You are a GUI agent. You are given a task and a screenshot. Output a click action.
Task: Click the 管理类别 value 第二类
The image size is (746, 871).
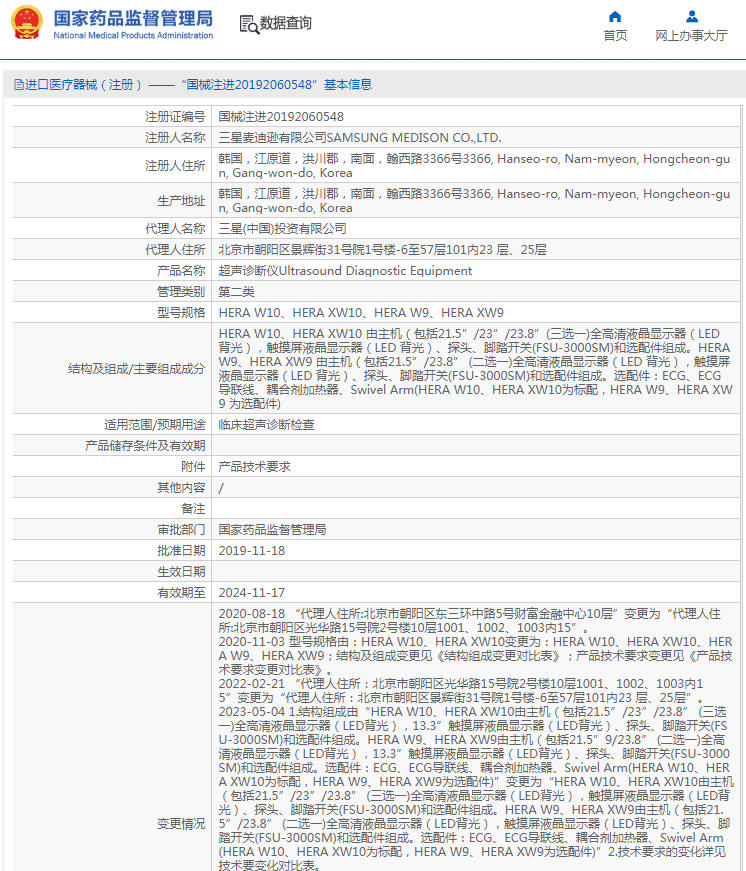[x=237, y=292]
